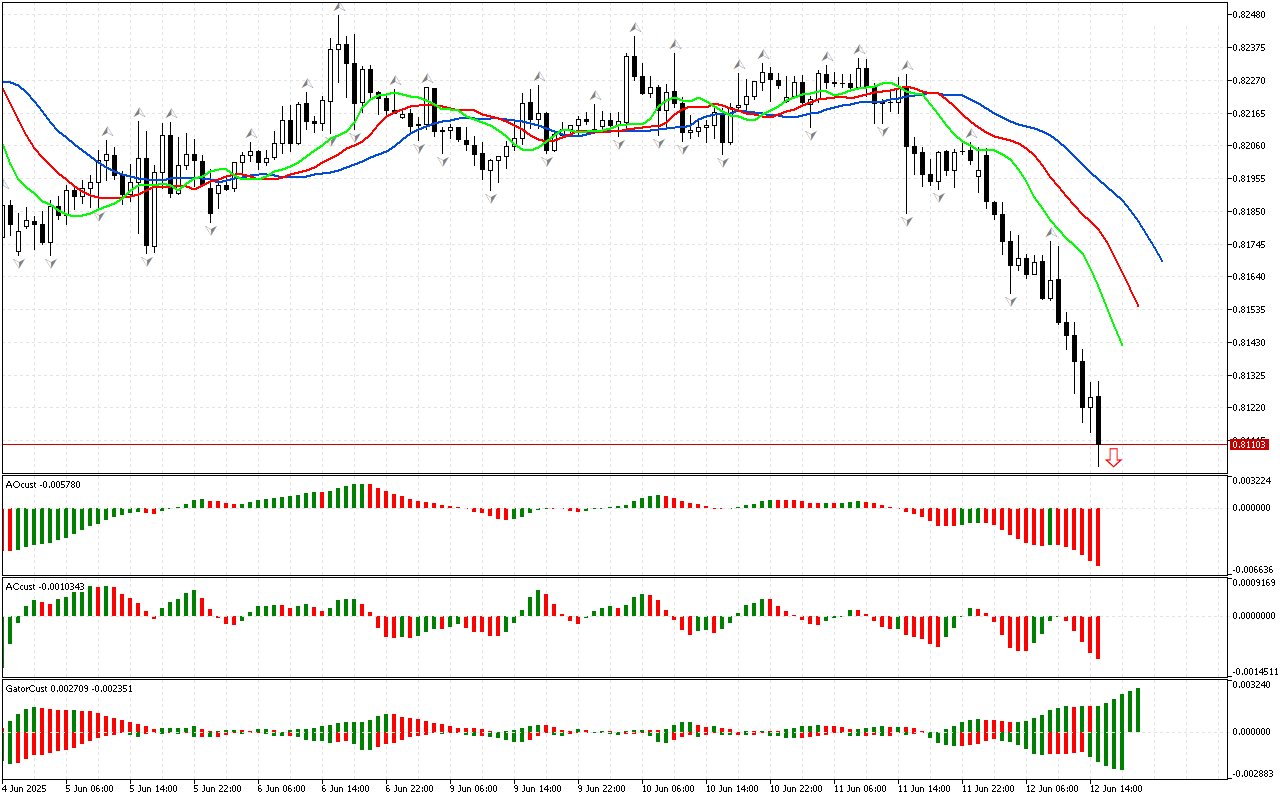Click the 0.82480 price scale label
This screenshot has height=800, width=1280.
(1249, 15)
